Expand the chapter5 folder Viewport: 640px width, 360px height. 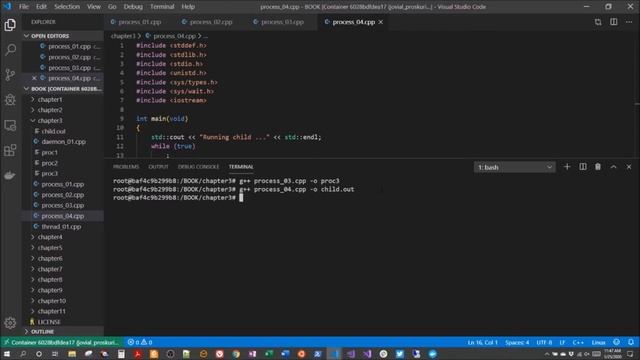click(50, 248)
